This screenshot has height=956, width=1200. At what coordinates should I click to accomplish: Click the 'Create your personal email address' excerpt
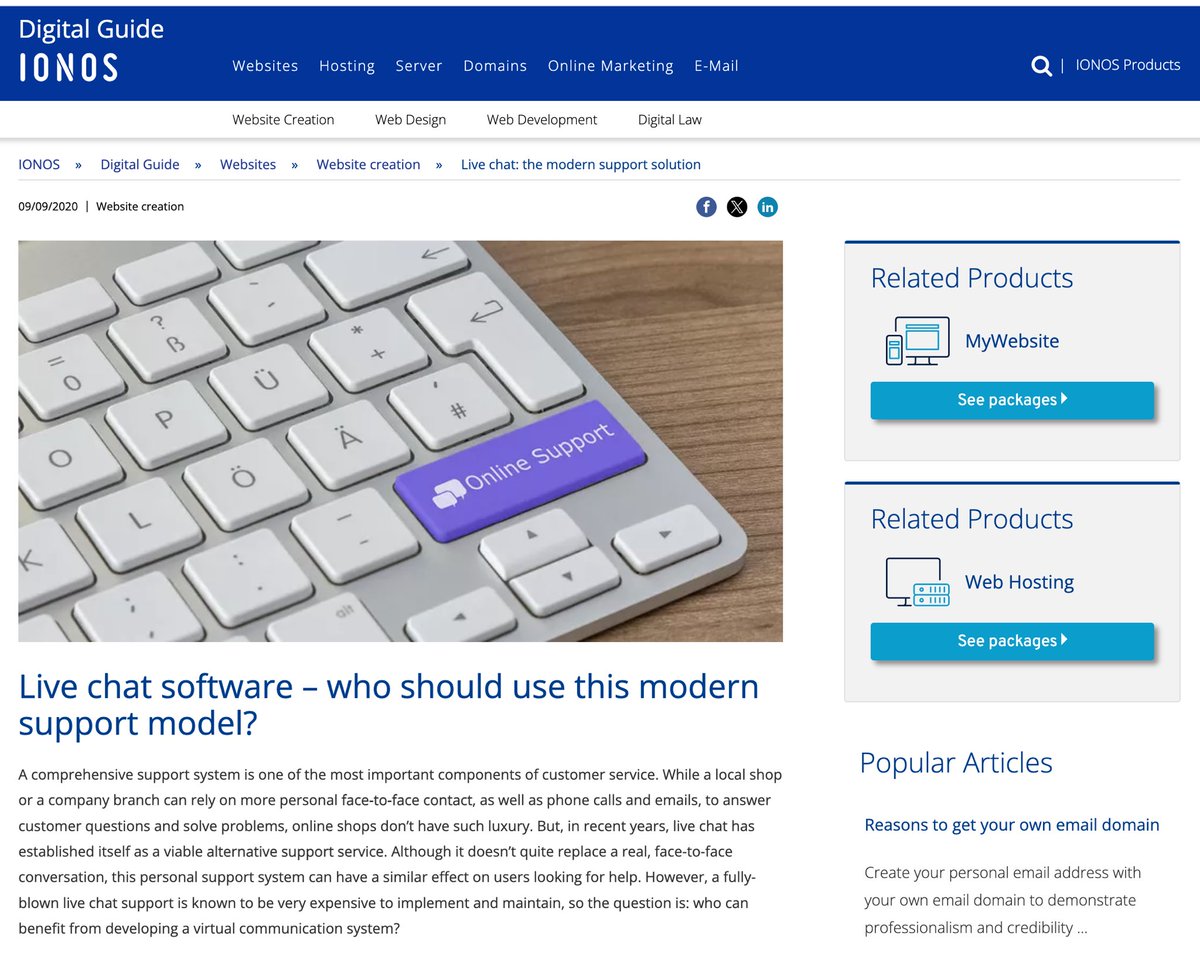click(x=1003, y=900)
